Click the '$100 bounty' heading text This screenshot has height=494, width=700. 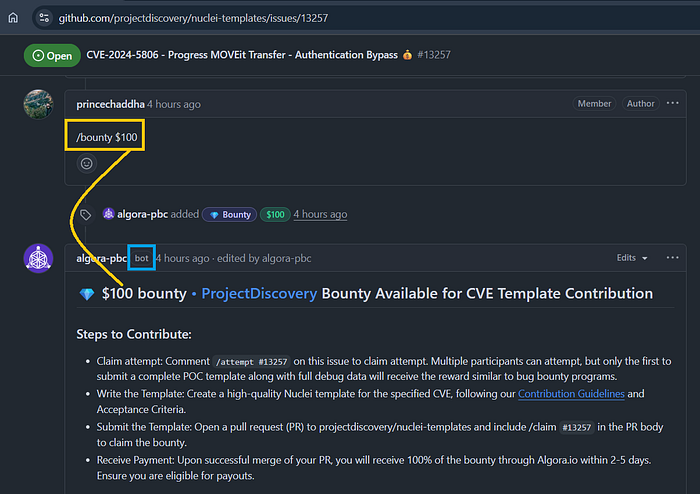144,293
